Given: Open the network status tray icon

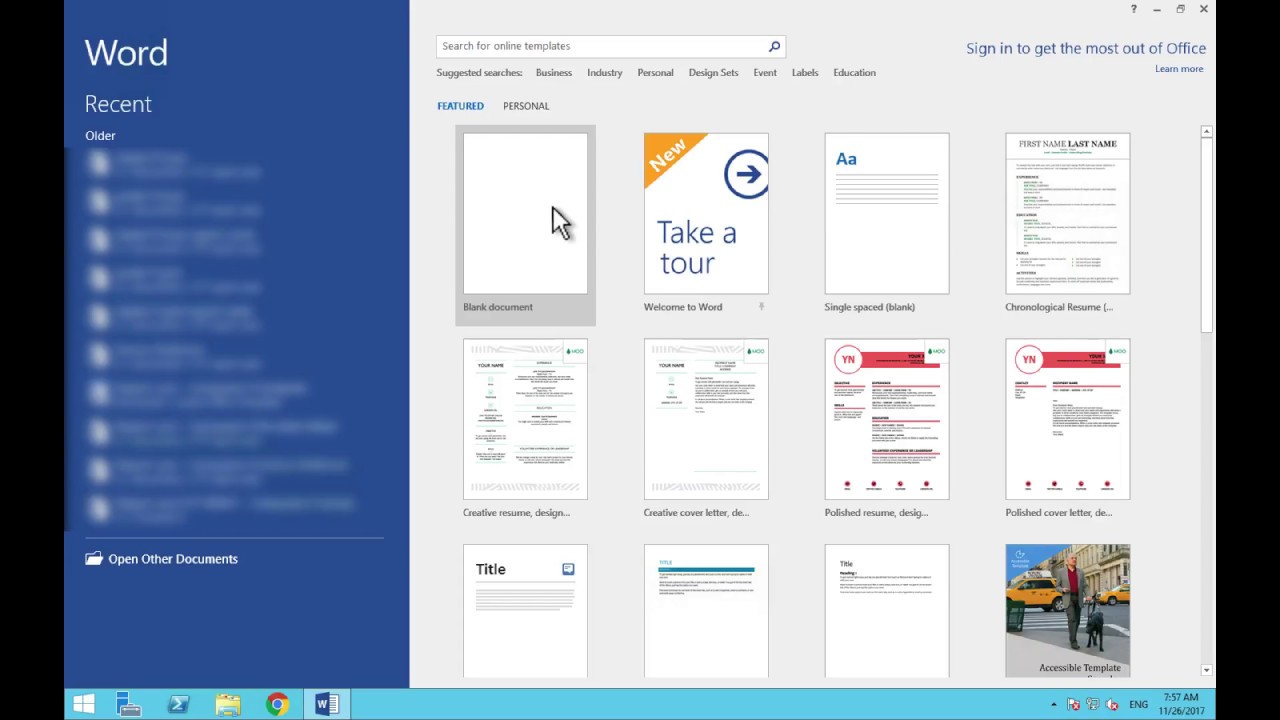Looking at the screenshot, I should click(x=1093, y=704).
